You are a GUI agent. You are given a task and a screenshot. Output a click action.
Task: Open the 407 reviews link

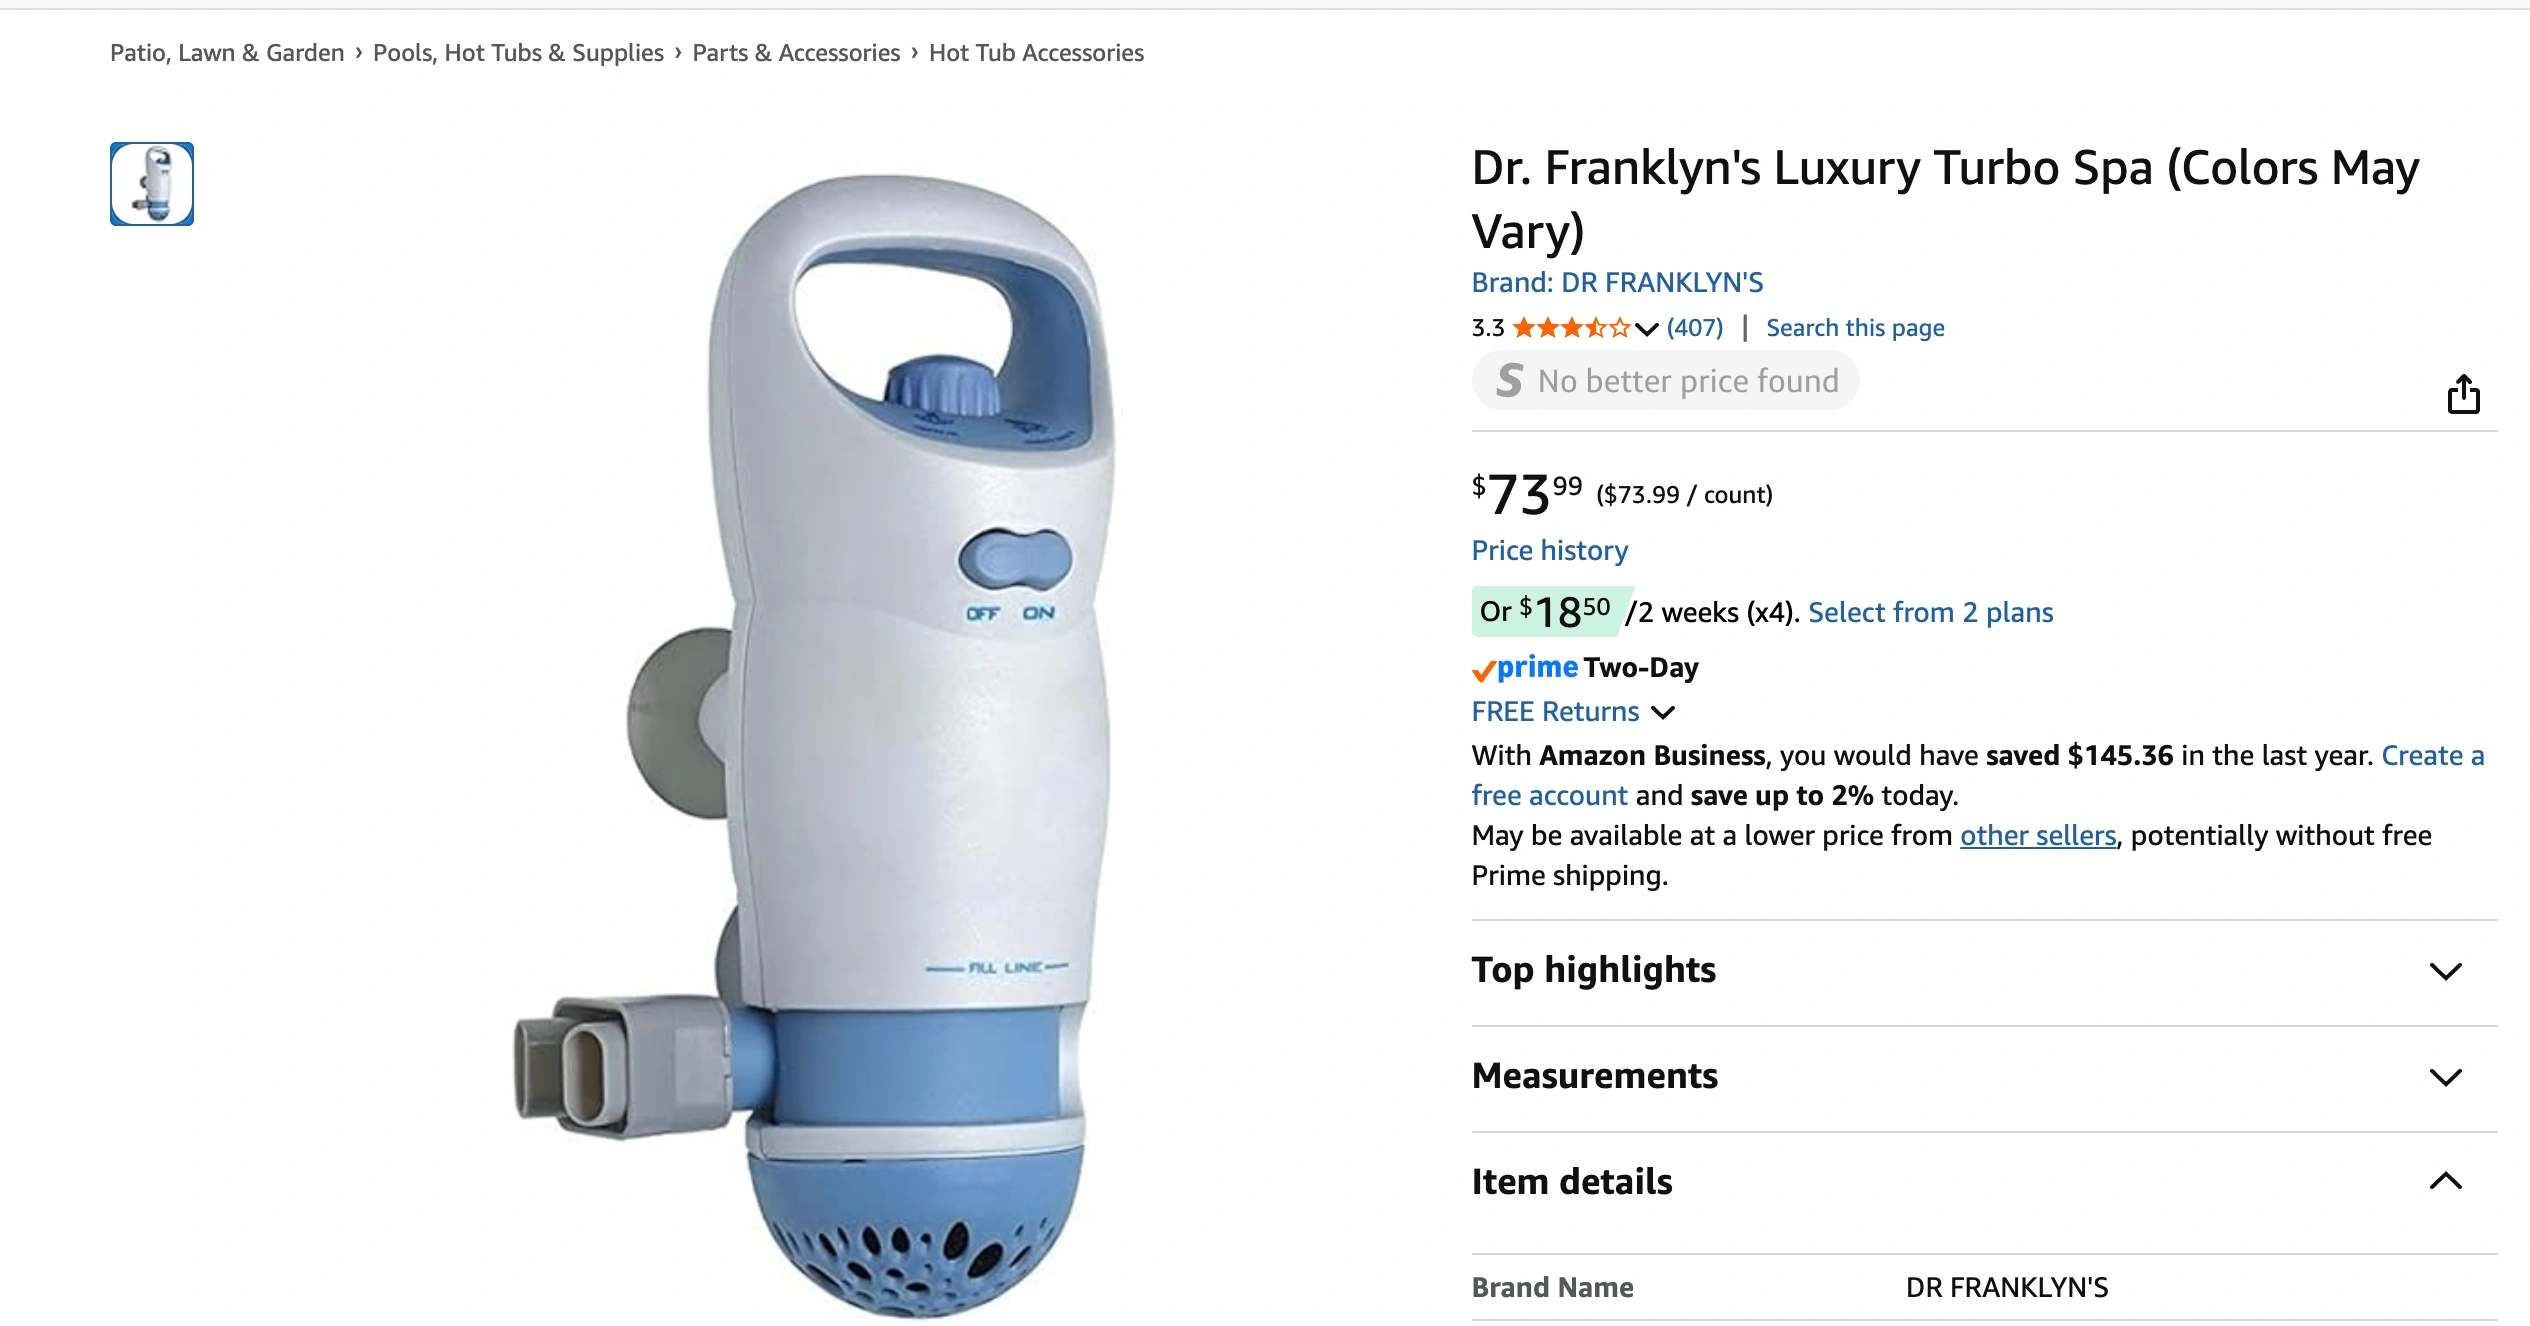(1695, 328)
